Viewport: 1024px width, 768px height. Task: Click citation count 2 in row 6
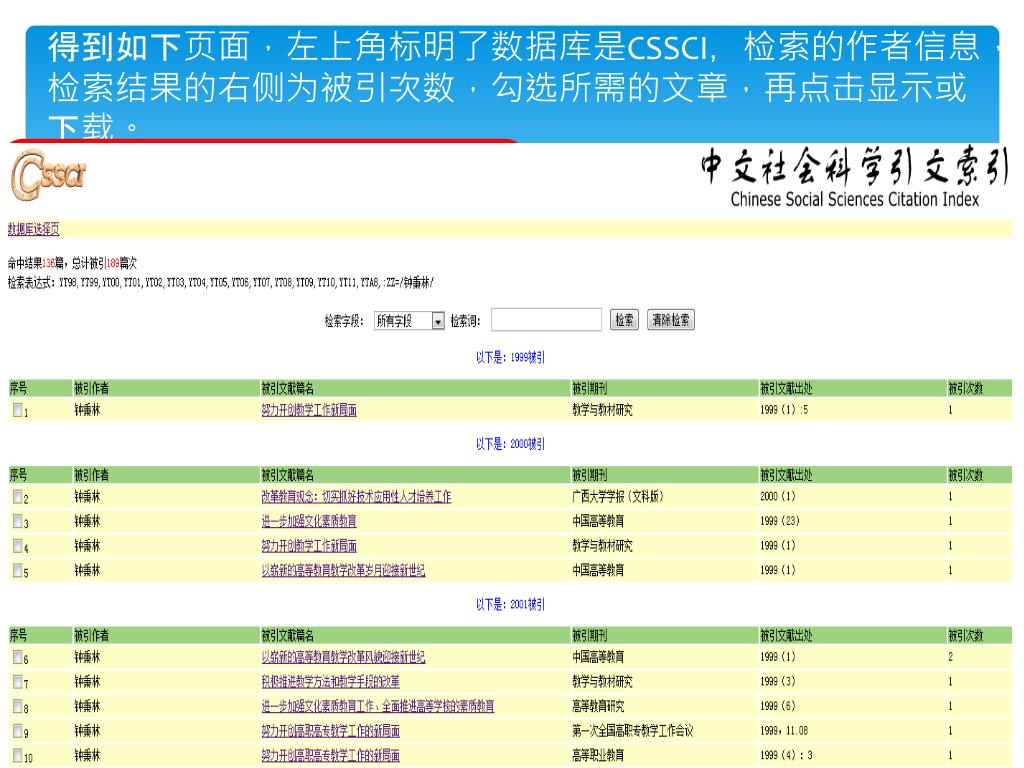point(951,657)
